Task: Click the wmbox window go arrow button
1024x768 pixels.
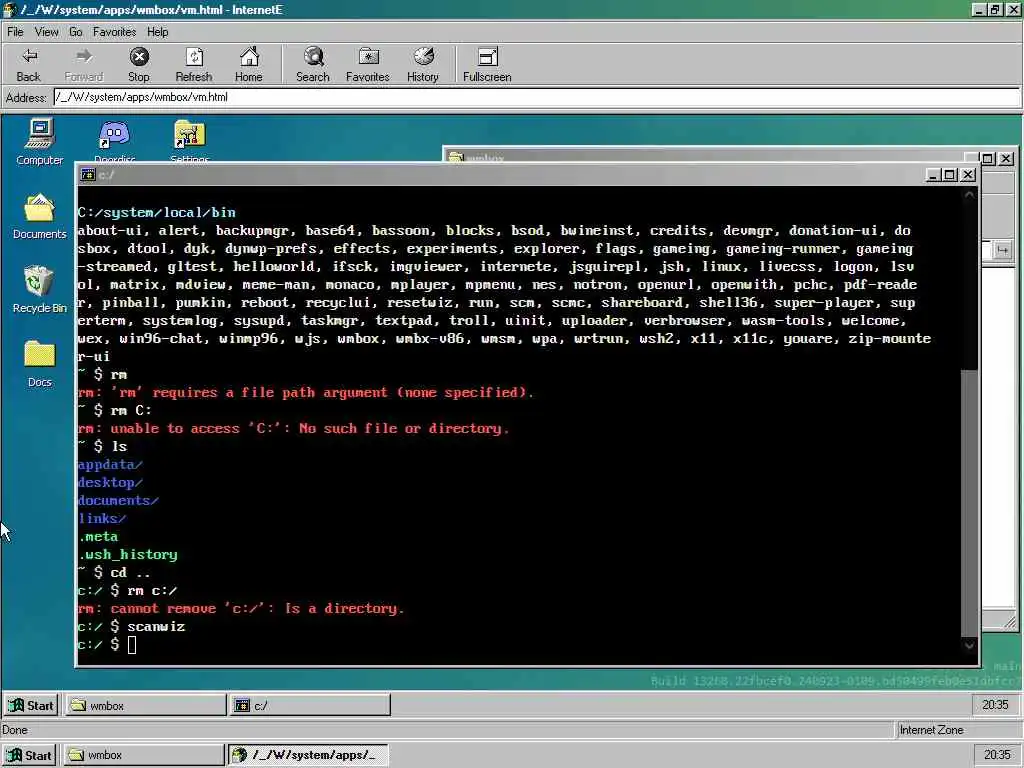Action: click(x=1002, y=250)
